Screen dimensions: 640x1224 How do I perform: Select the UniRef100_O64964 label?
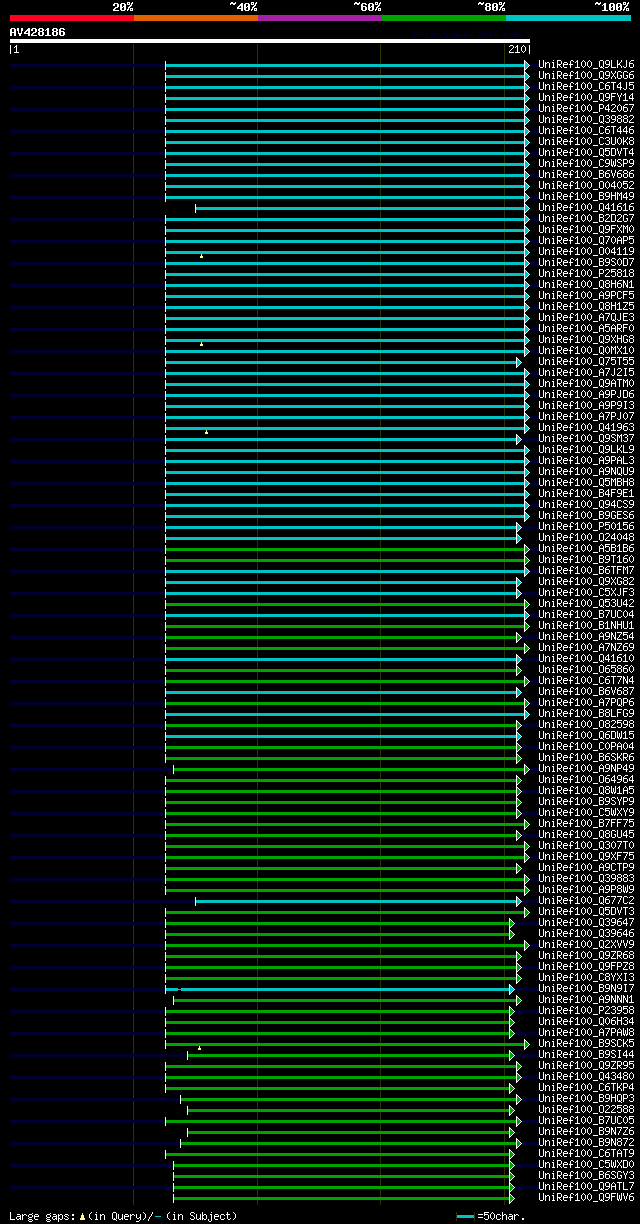[586, 780]
